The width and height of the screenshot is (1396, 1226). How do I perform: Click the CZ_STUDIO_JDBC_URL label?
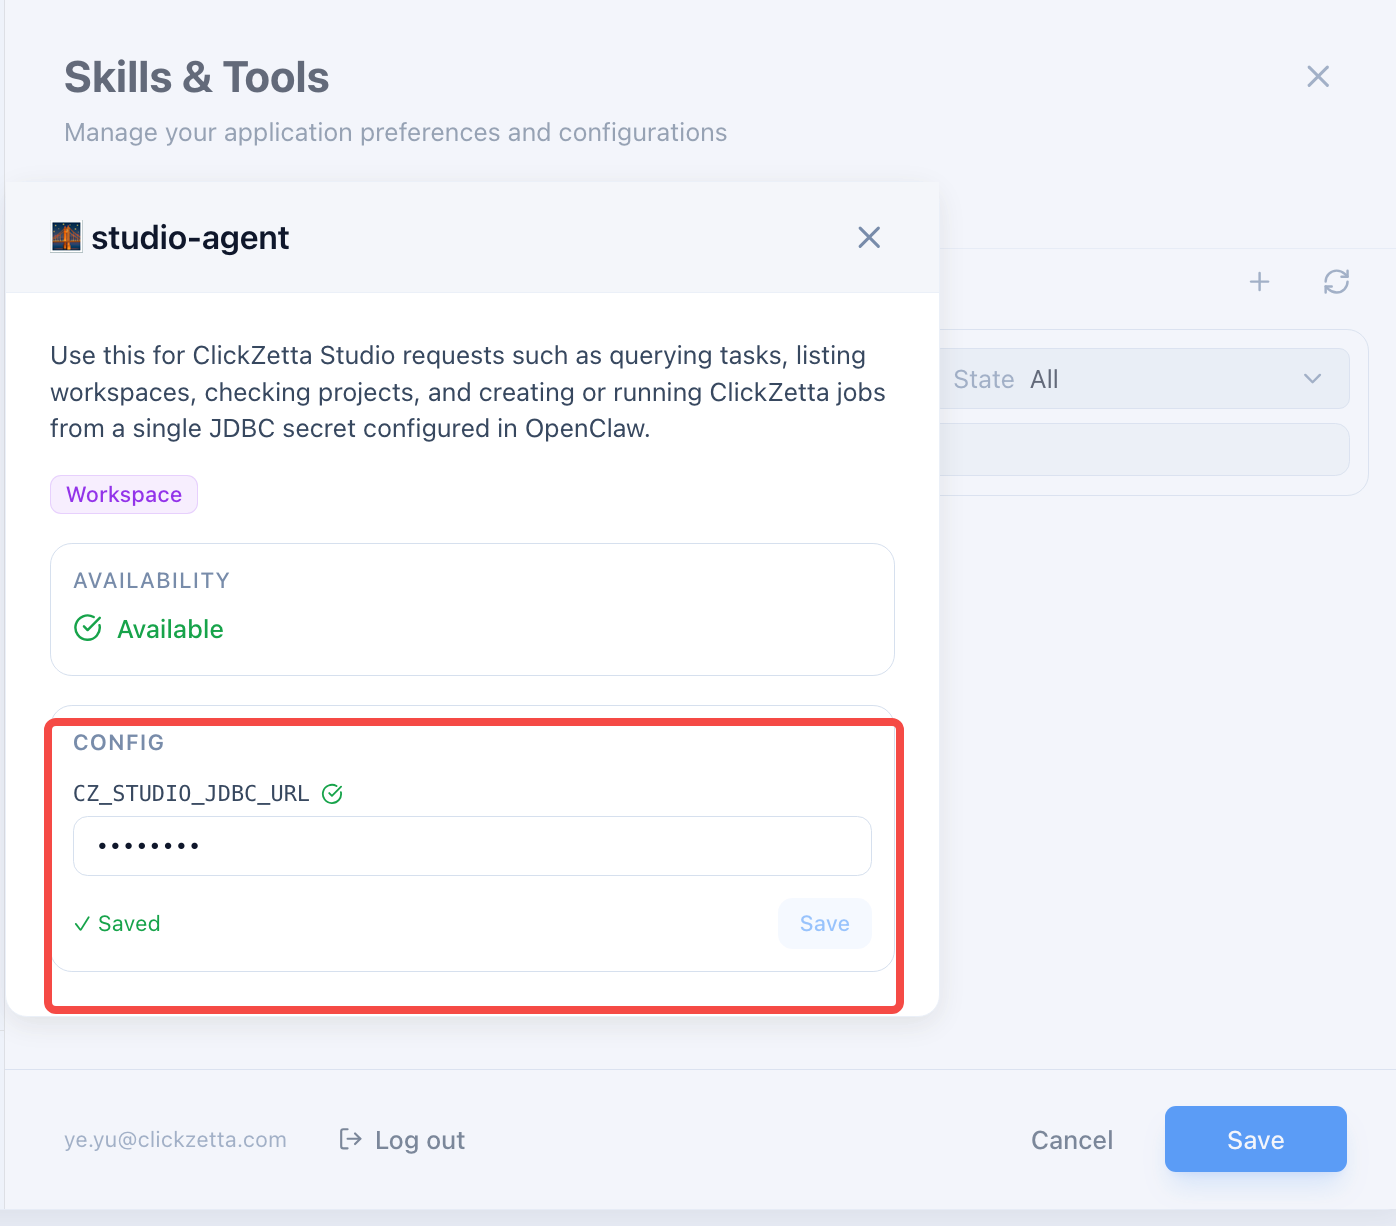pyautogui.click(x=191, y=794)
